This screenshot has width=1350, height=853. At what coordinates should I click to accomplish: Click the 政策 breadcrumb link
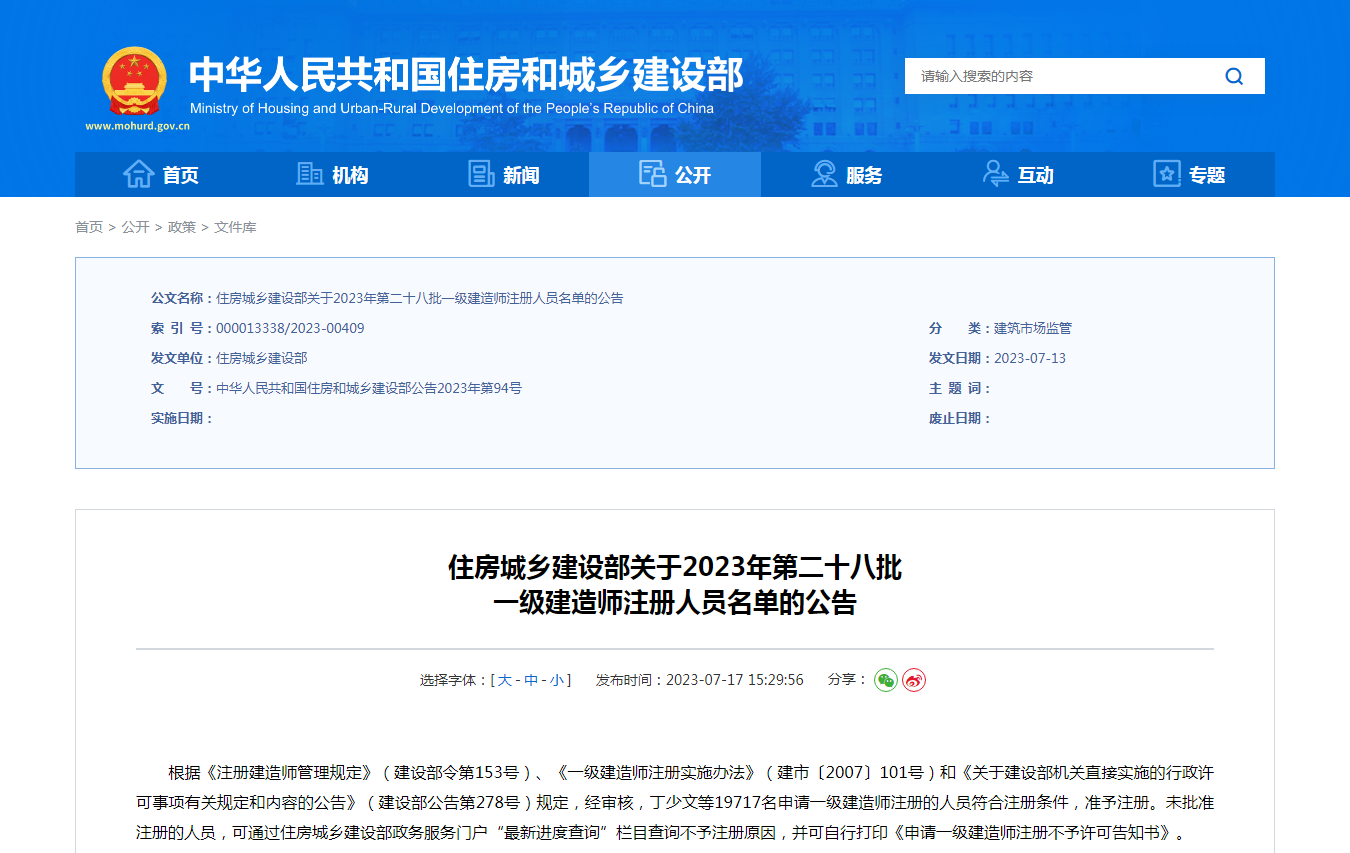181,227
